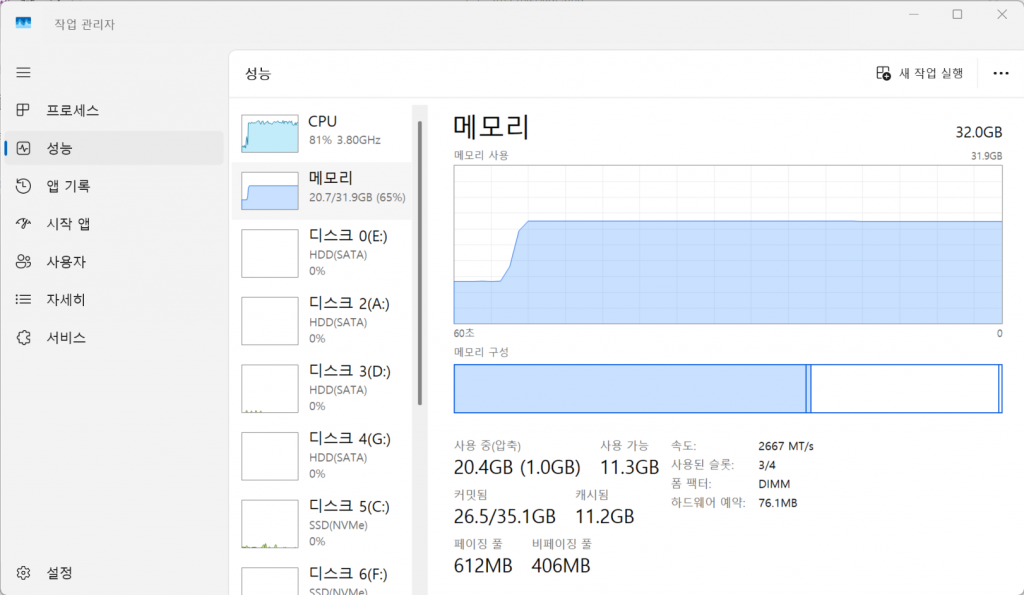Click the 자세히 list icon
This screenshot has height=595, width=1024.
(x=24, y=300)
